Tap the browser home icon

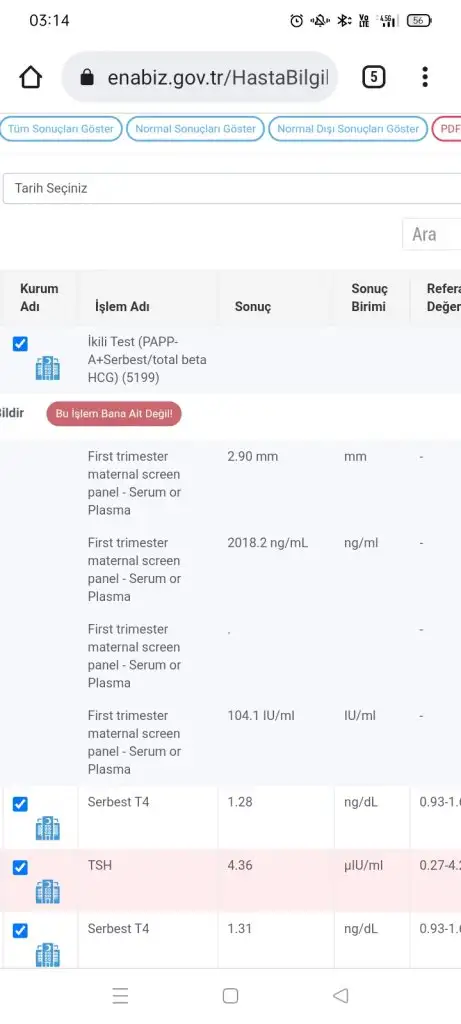pos(31,78)
